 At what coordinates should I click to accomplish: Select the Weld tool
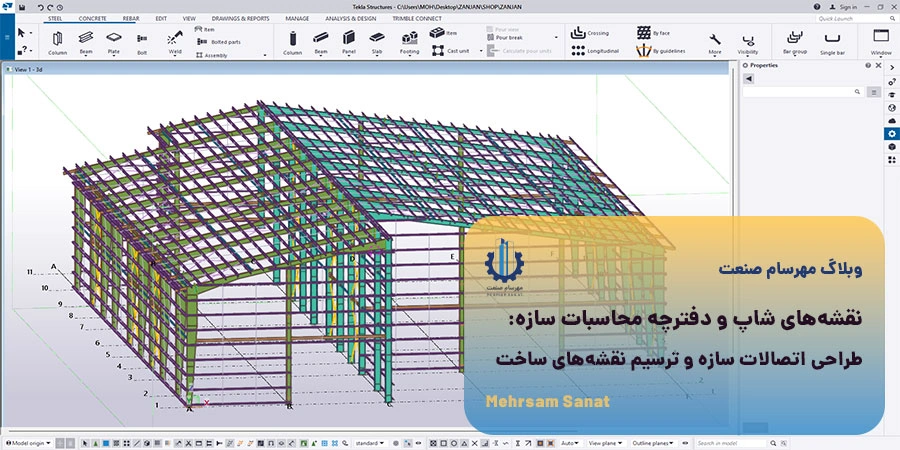[174, 42]
